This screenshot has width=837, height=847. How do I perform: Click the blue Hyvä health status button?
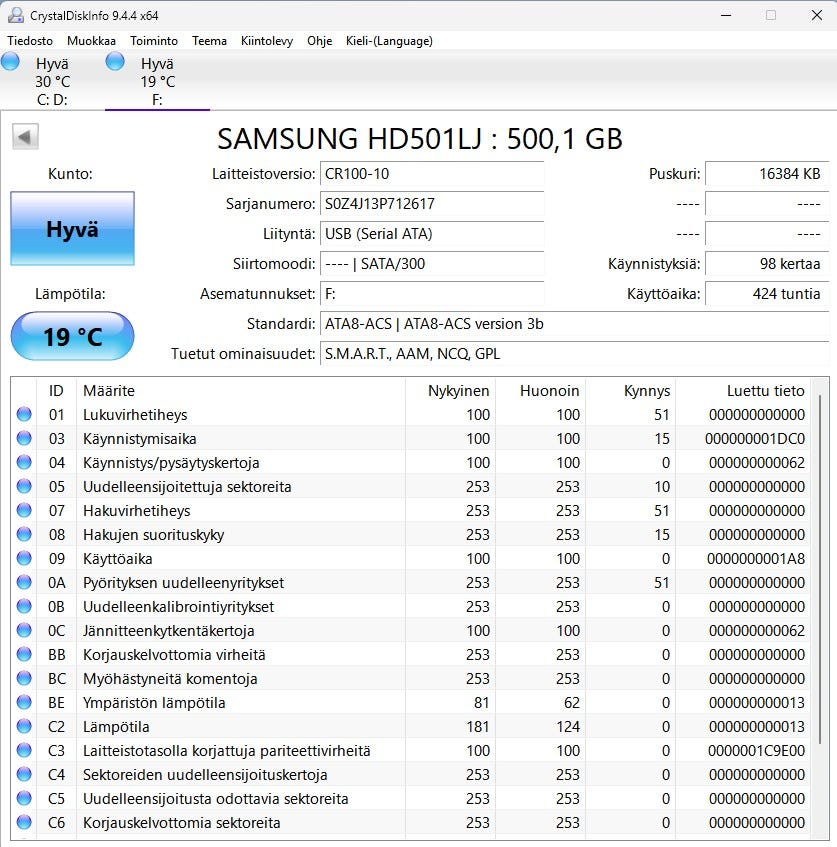point(72,229)
